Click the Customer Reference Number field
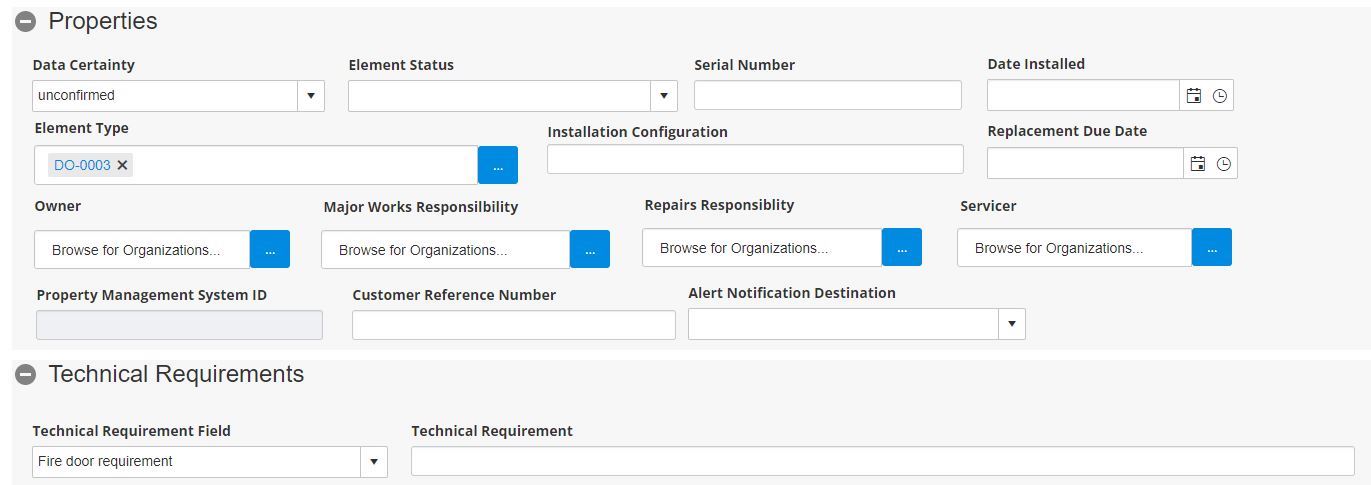 point(513,325)
